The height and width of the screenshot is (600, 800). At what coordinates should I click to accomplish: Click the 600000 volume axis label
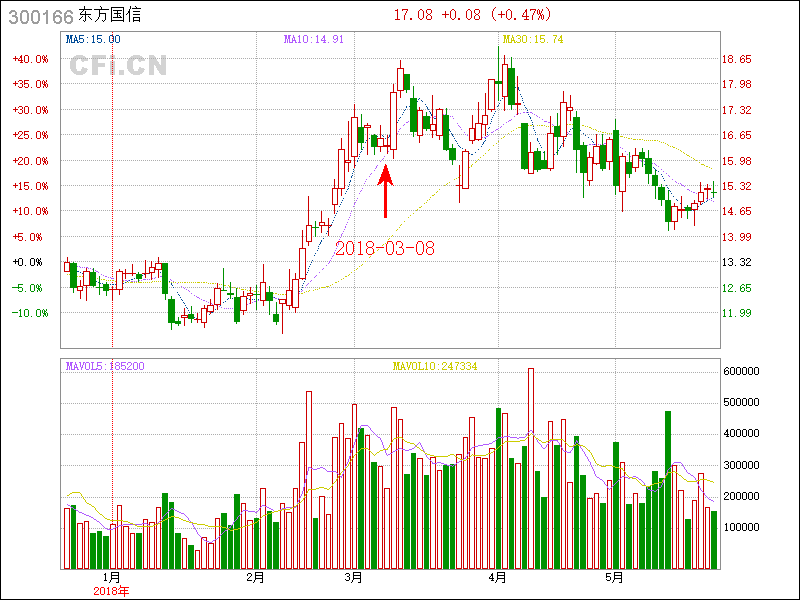tap(744, 371)
